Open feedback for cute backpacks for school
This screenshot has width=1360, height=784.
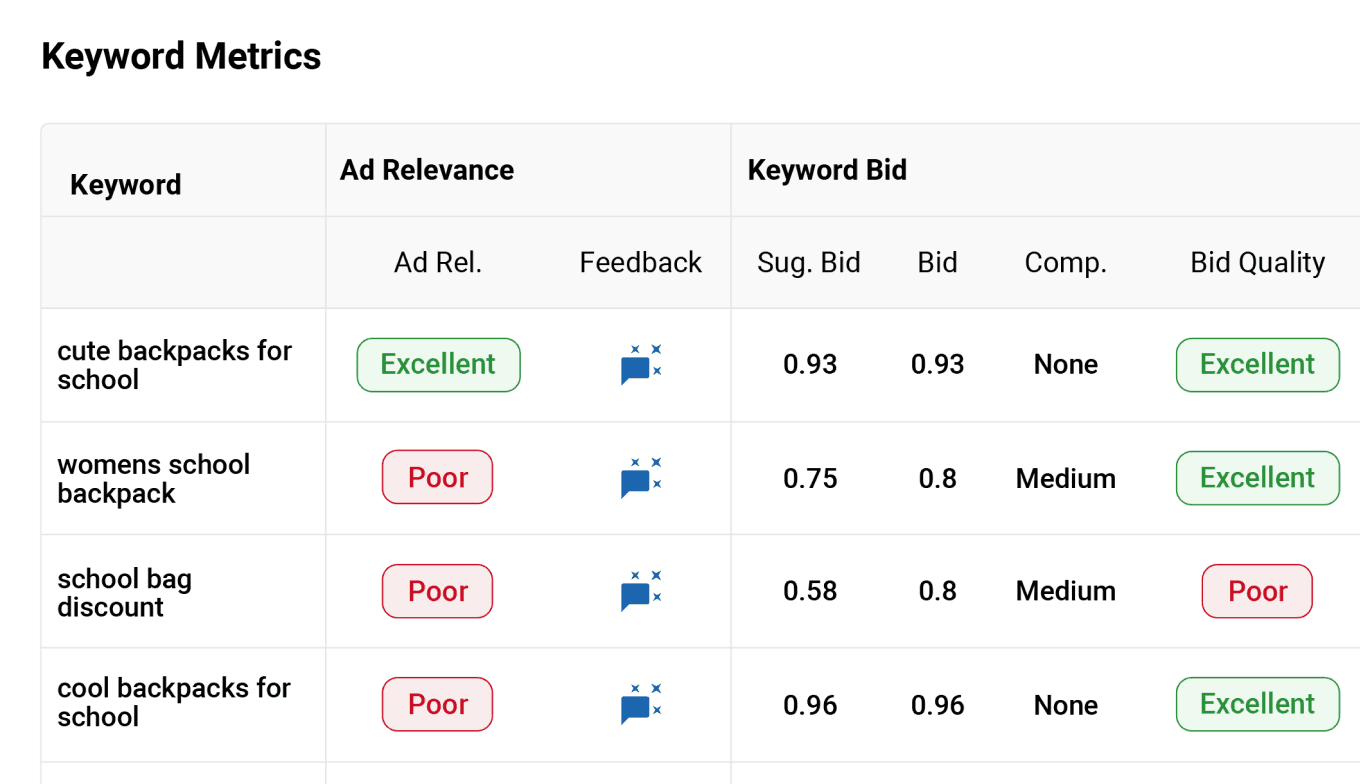tap(640, 365)
